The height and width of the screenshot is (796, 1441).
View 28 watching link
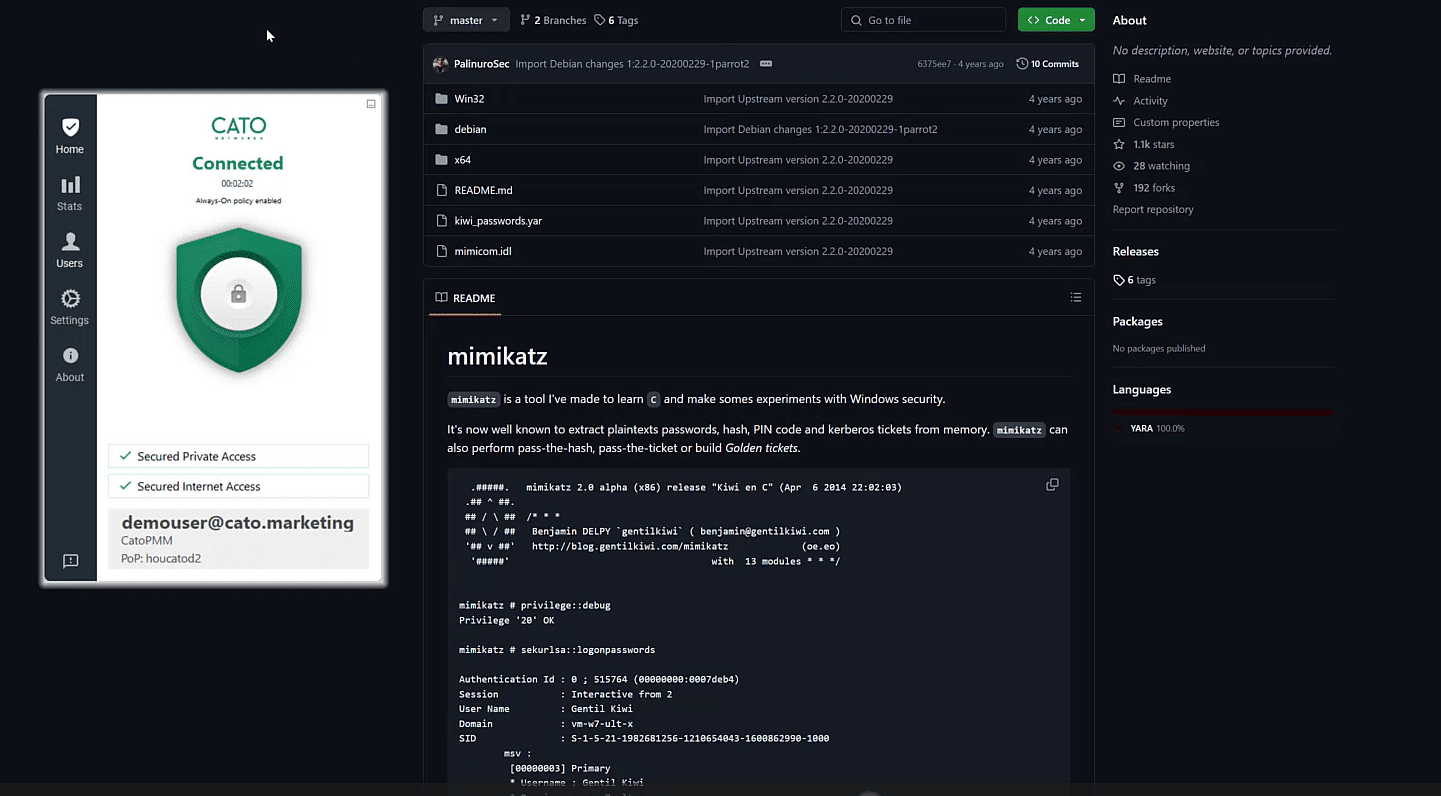(1151, 166)
